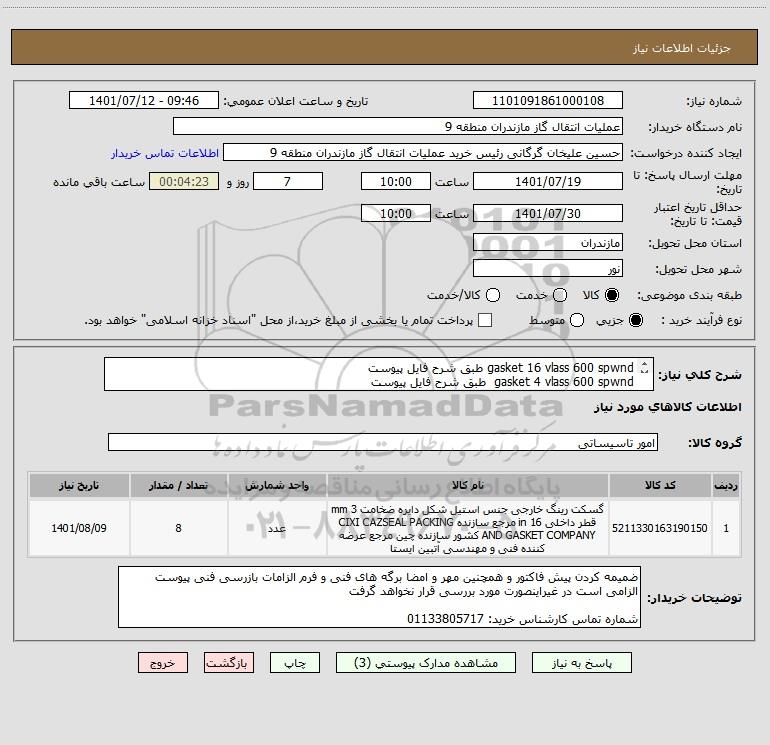Click the کد کالا column header
This screenshot has height=745, width=770.
pos(660,485)
